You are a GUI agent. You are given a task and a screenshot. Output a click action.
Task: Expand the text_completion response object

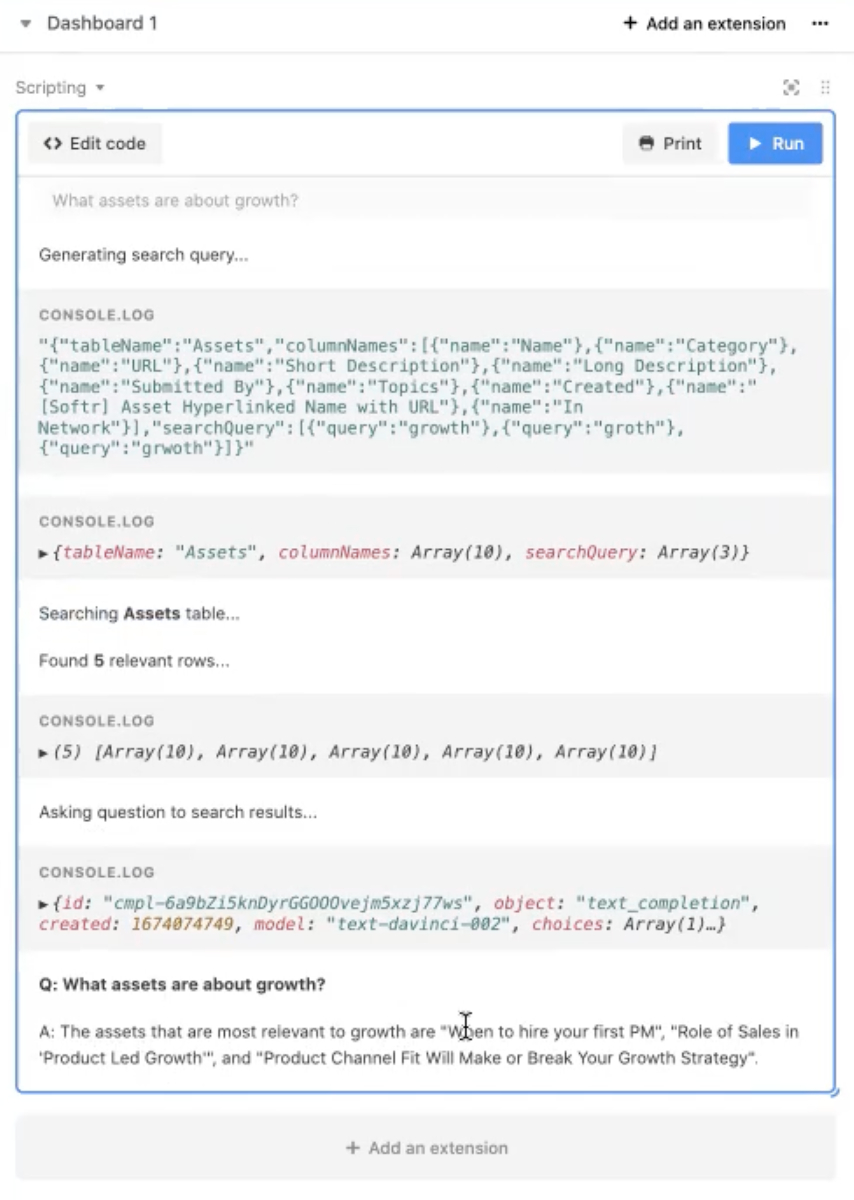(43, 904)
